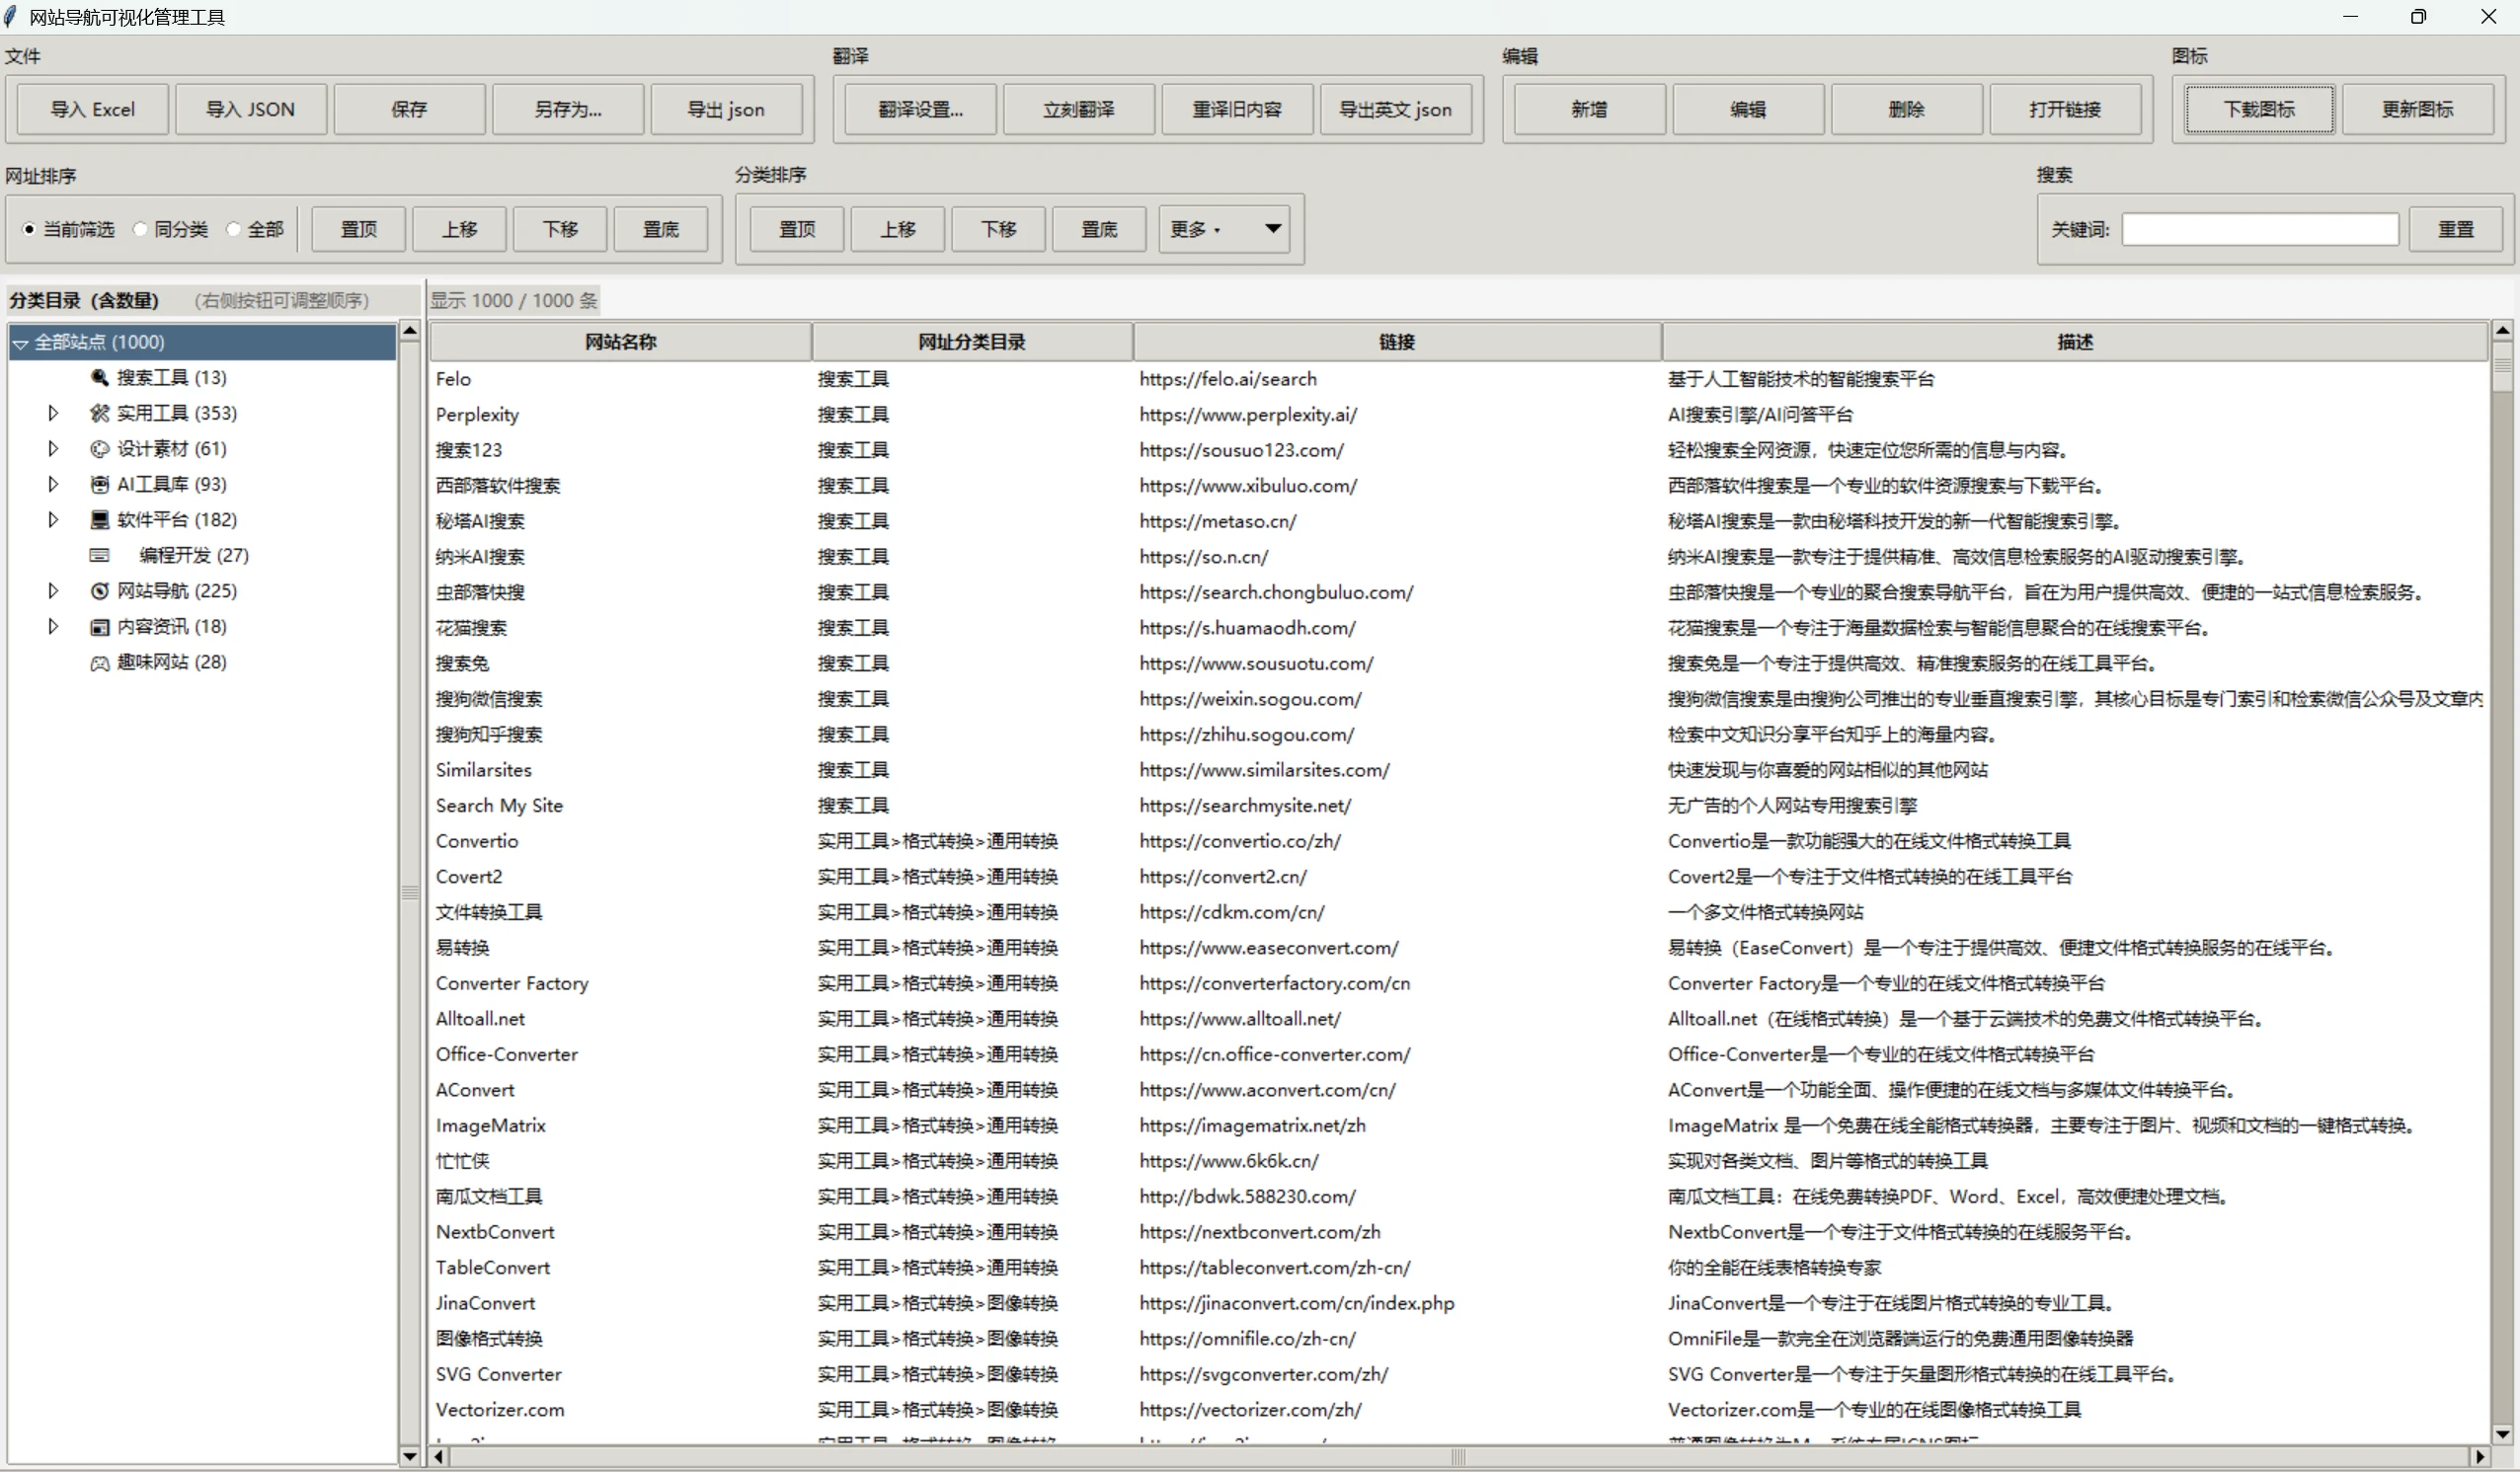Click the 导入 JSON button
Image resolution: width=2520 pixels, height=1472 pixels.
251,109
